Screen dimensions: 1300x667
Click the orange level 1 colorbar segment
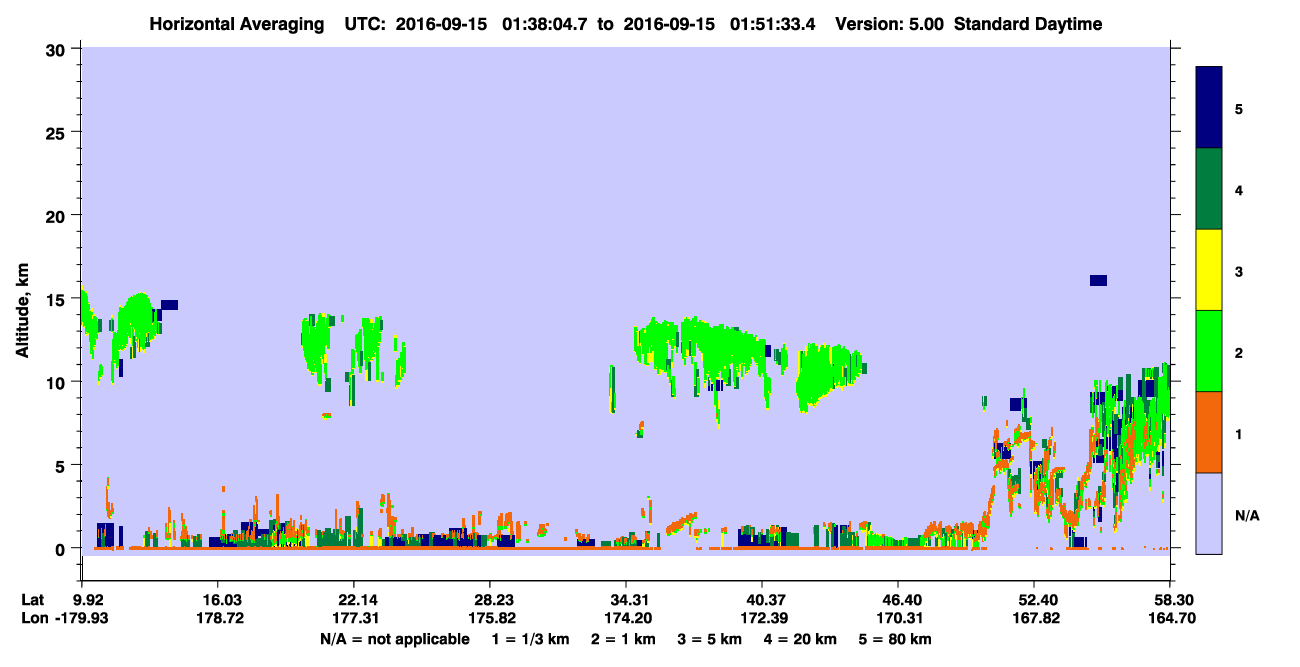(x=1209, y=432)
